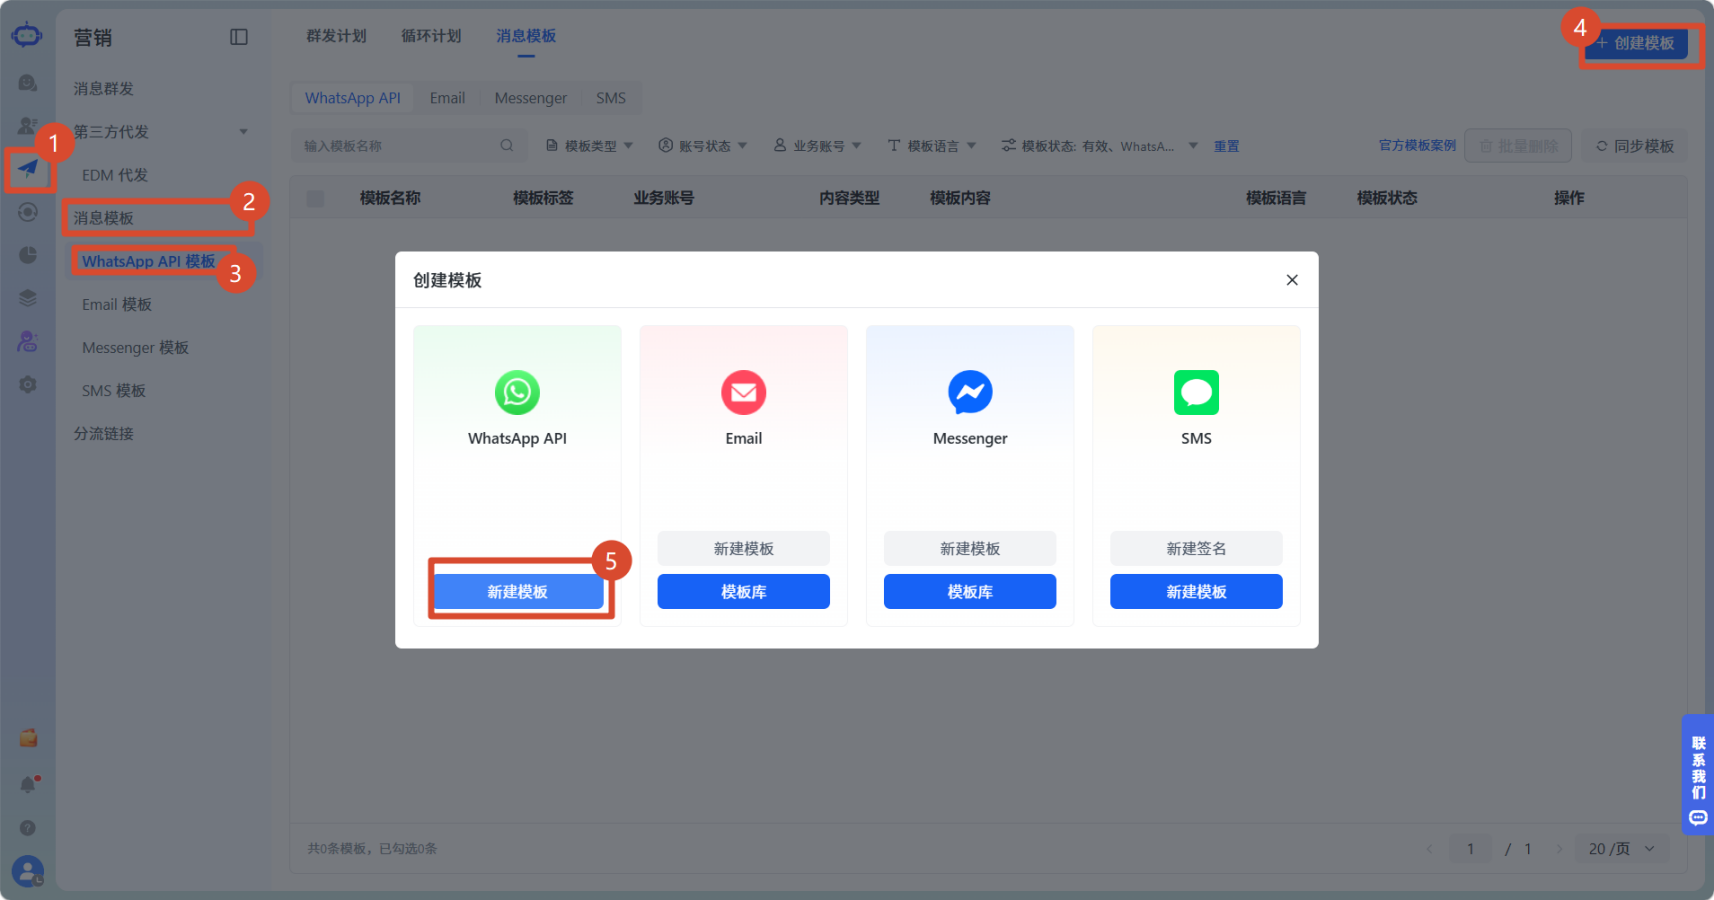Click the Messenger logo in the dialog
The height and width of the screenshot is (900, 1714).
[970, 392]
